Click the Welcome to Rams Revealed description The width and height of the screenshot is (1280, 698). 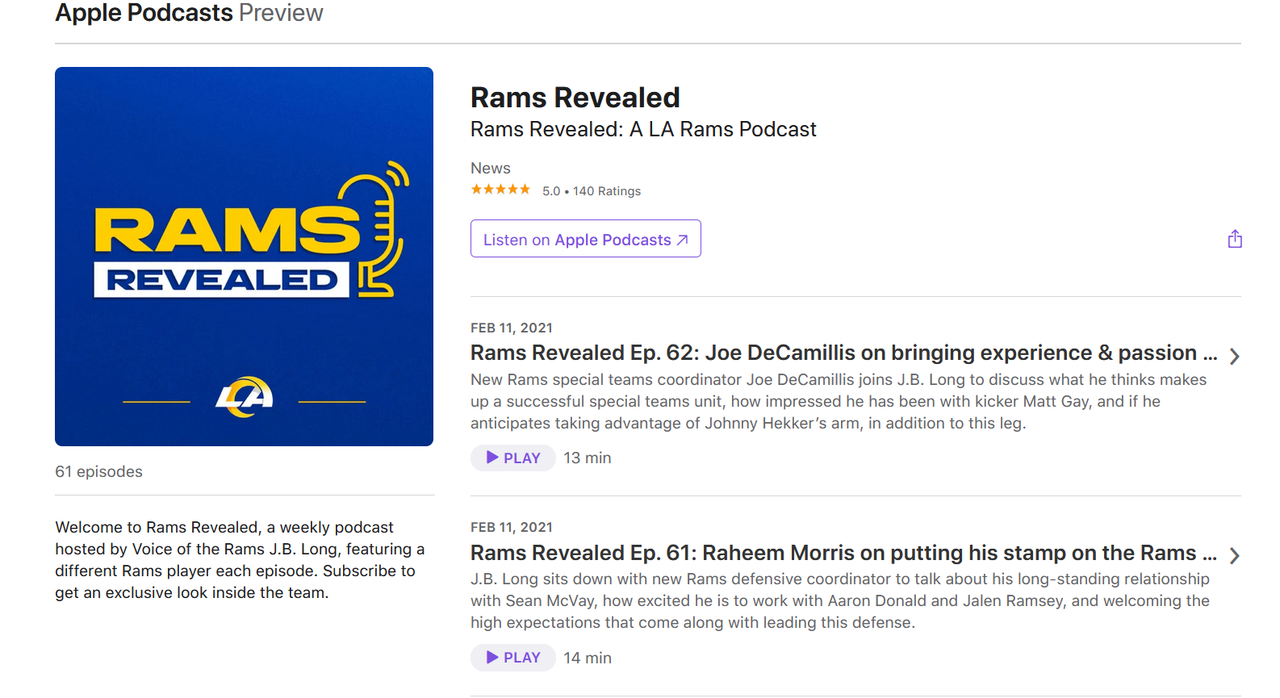pyautogui.click(x=240, y=560)
